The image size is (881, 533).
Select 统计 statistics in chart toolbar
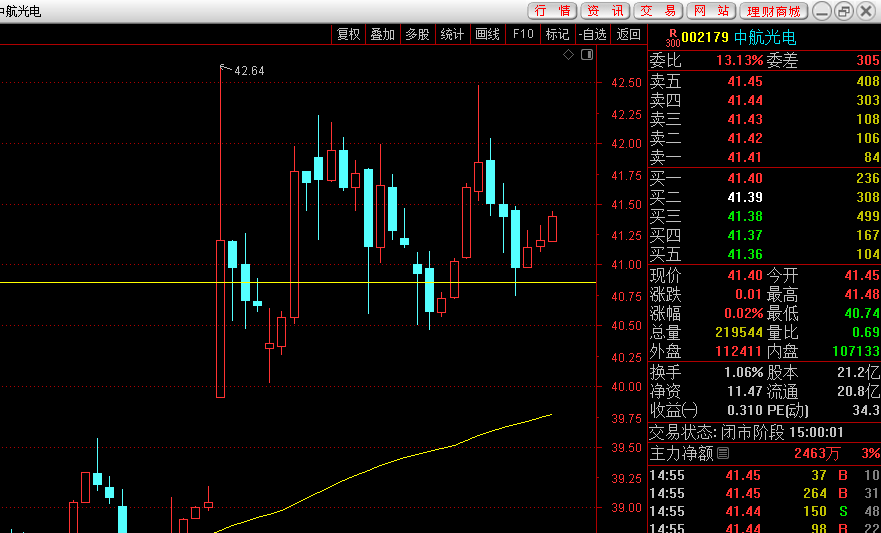coord(452,34)
